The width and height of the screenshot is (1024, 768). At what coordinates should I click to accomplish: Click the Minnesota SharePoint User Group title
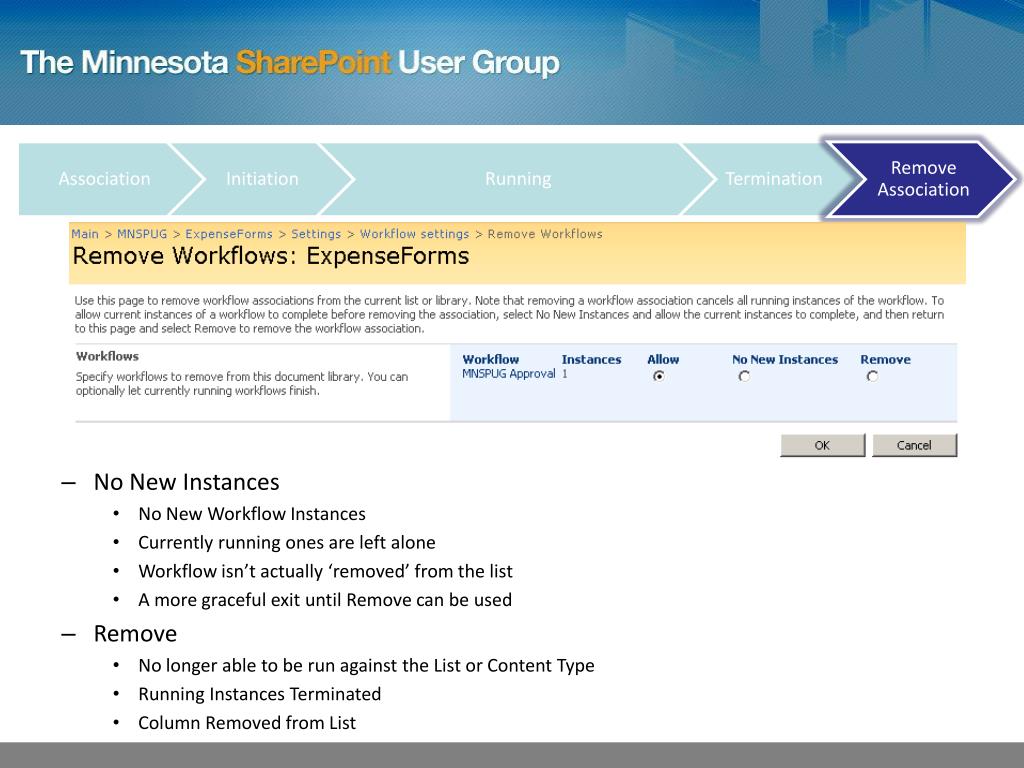tap(290, 63)
